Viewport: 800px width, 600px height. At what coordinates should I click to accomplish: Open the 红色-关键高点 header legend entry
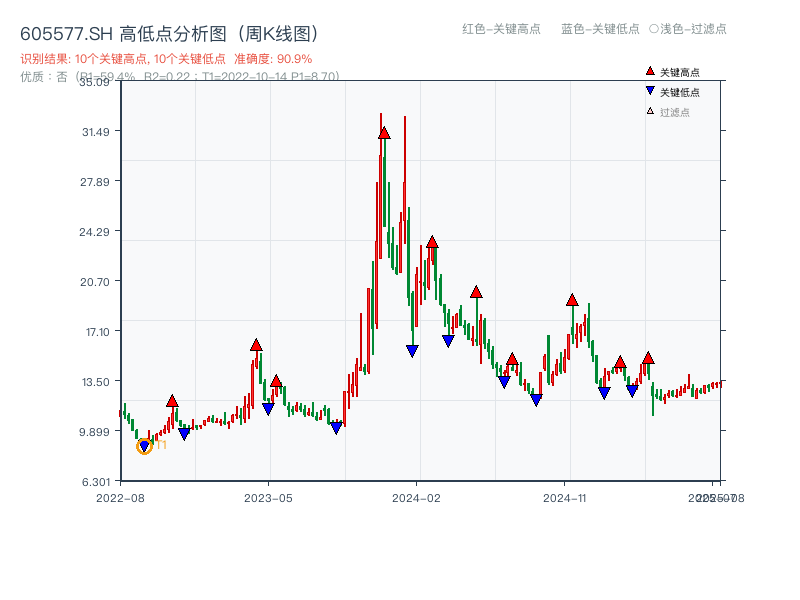(502, 30)
